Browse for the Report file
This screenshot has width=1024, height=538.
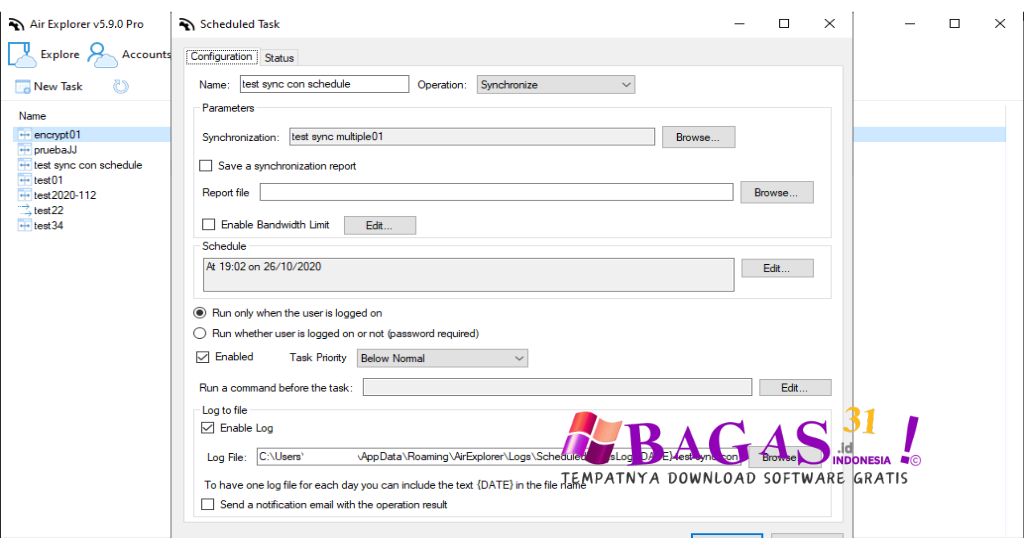tap(776, 193)
